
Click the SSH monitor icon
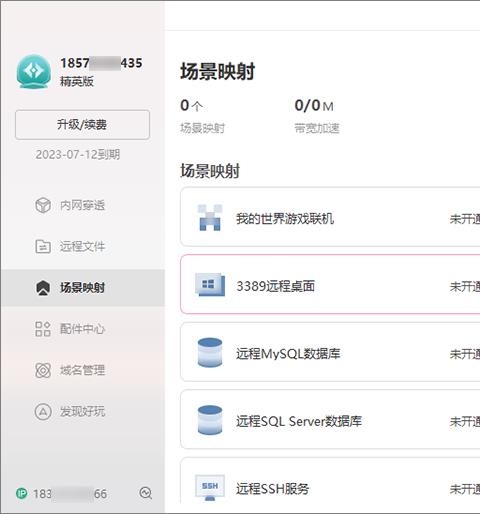coord(210,488)
